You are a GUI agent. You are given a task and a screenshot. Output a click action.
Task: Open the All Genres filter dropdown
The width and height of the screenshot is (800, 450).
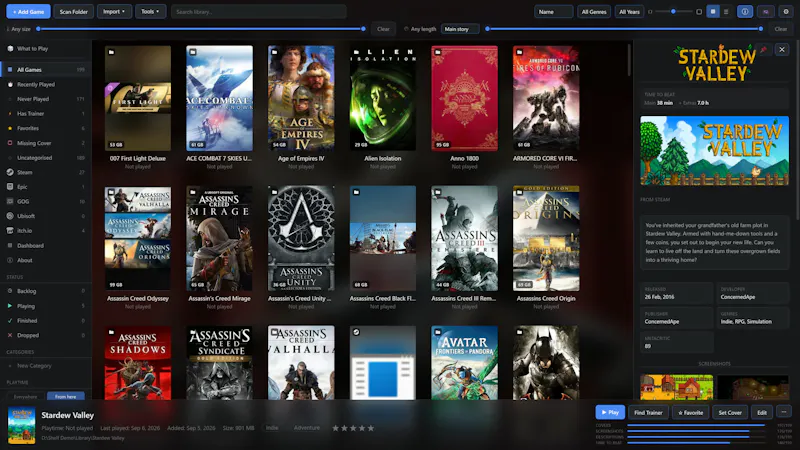(x=594, y=11)
